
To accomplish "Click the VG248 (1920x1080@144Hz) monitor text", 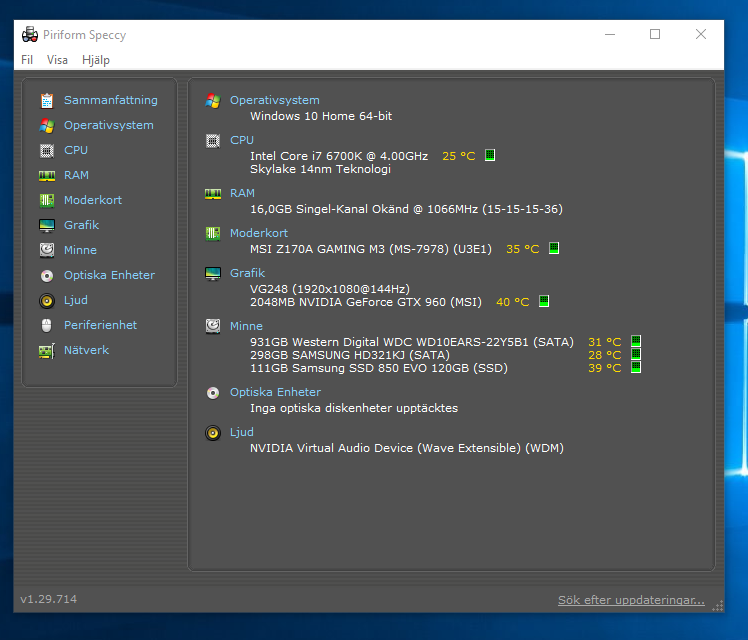I will coord(330,289).
